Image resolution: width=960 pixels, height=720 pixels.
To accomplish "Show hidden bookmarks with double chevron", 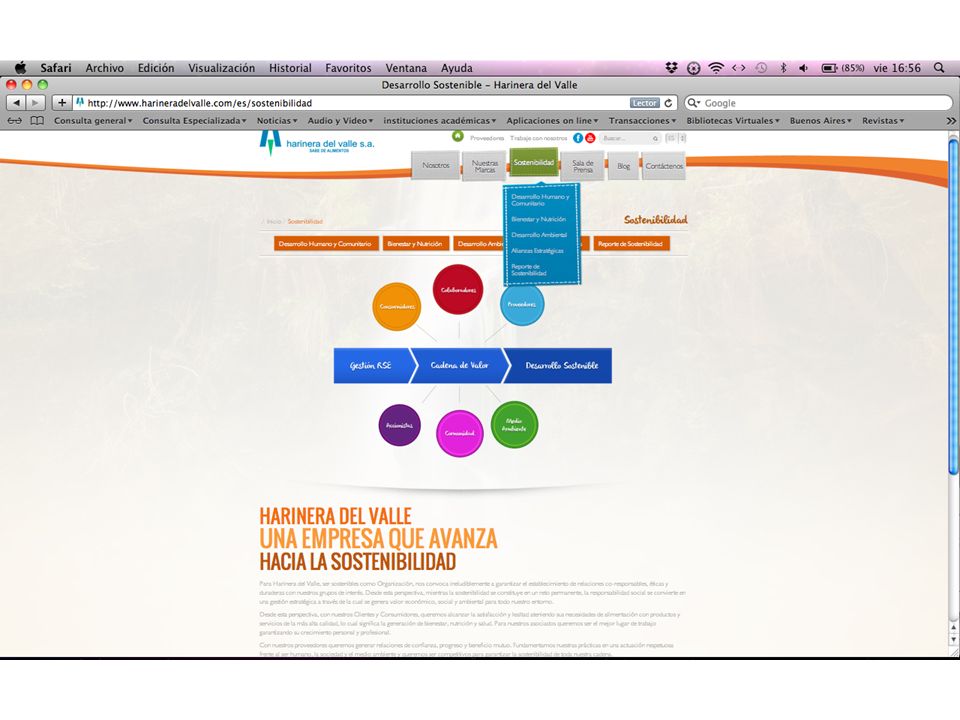I will [951, 121].
